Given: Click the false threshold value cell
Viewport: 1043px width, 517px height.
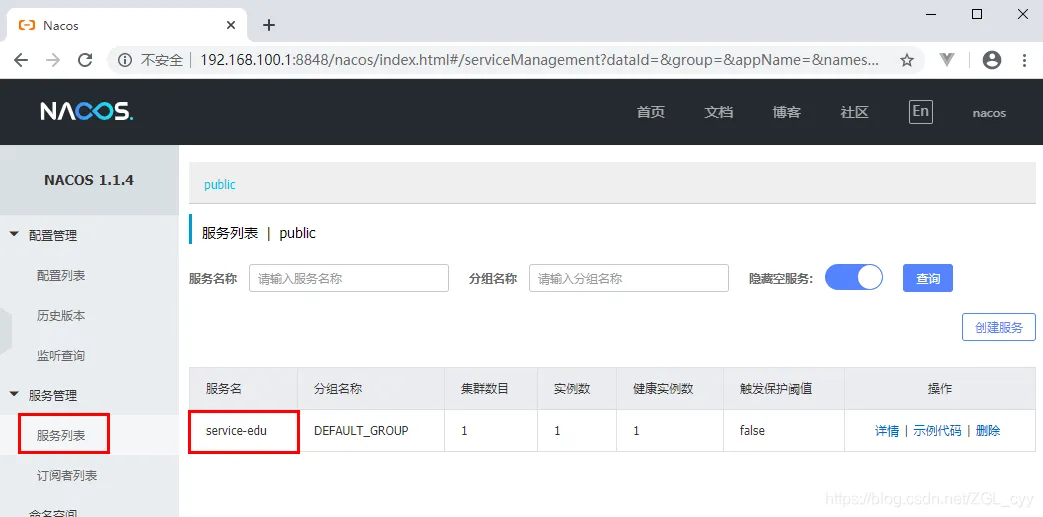Looking at the screenshot, I should 784,431.
